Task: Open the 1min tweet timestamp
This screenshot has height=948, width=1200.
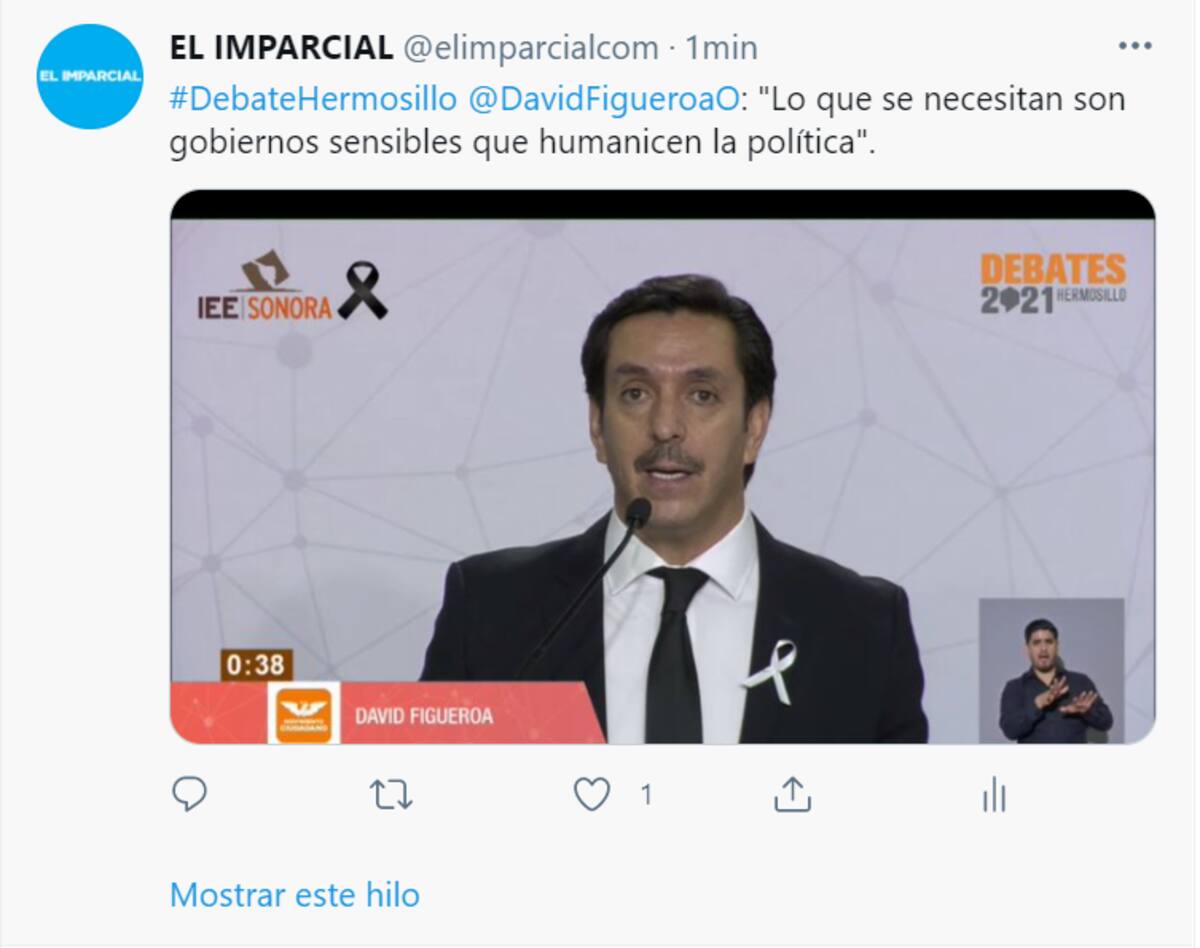Action: tap(721, 47)
